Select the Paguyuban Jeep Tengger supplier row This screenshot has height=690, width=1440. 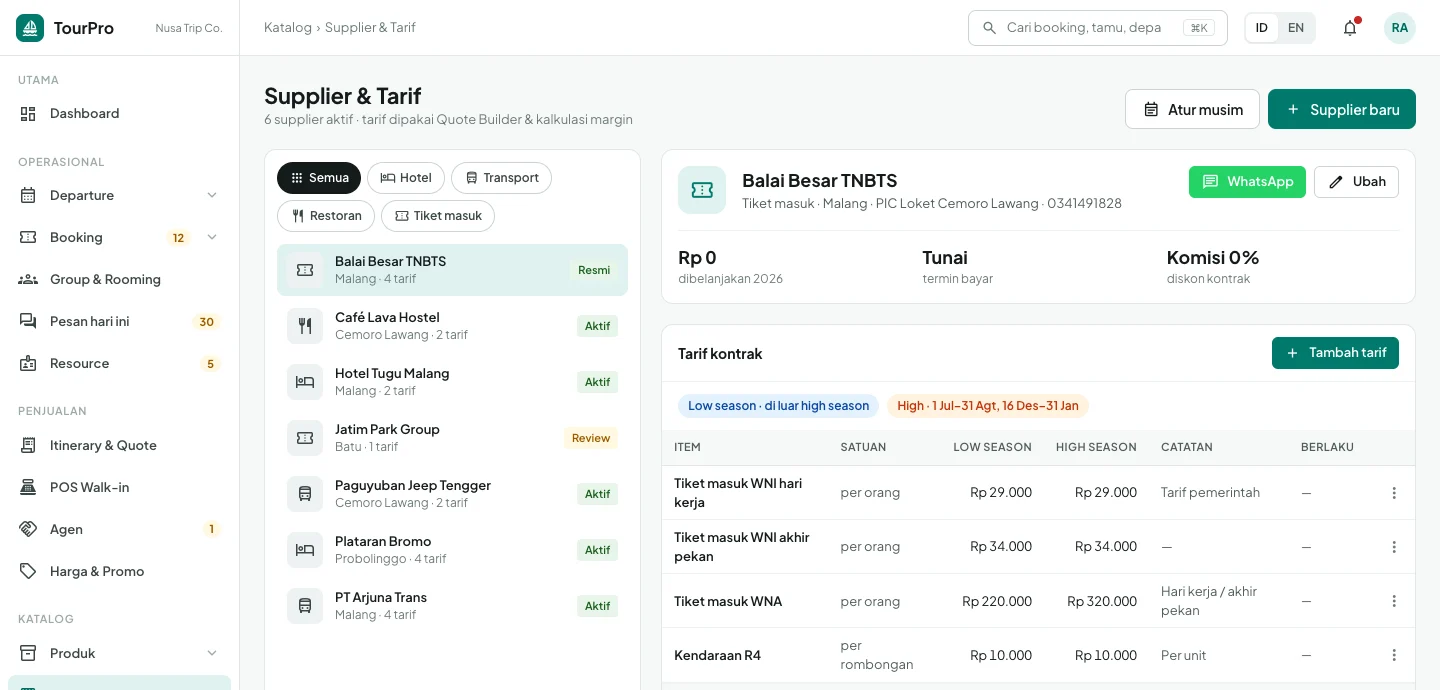click(x=452, y=494)
